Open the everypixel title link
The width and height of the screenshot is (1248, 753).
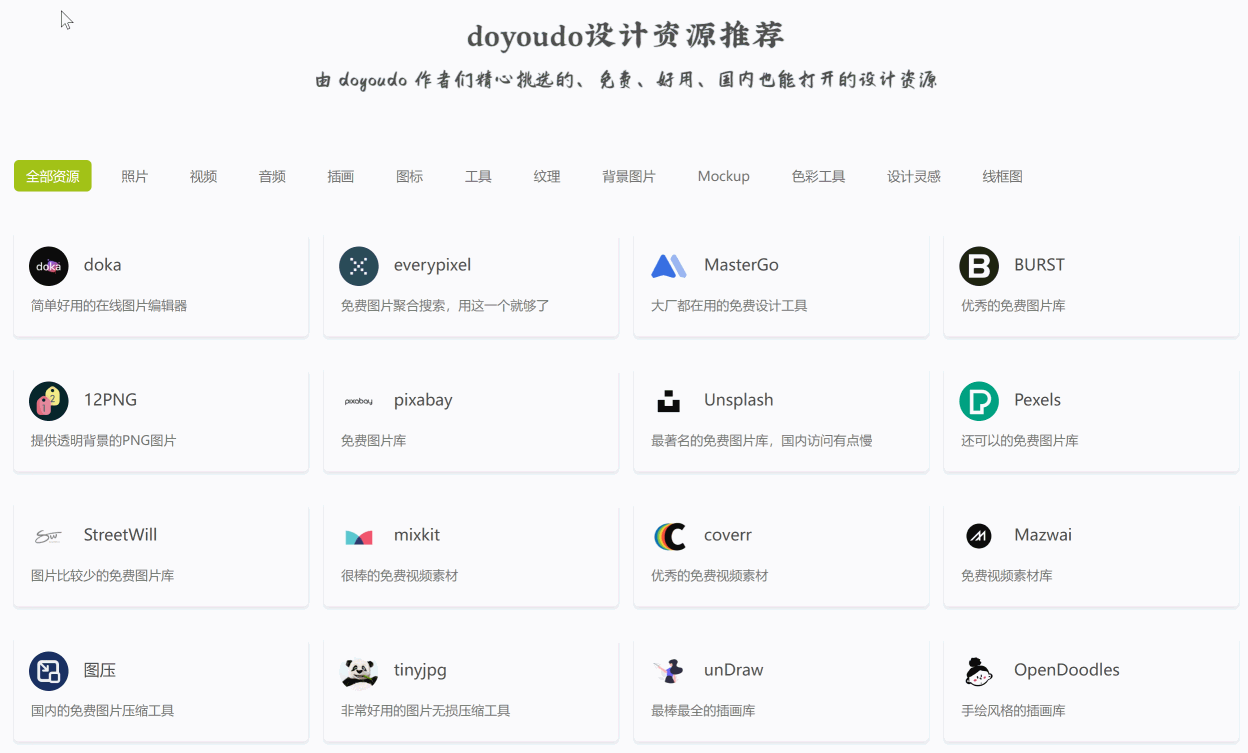coord(433,265)
